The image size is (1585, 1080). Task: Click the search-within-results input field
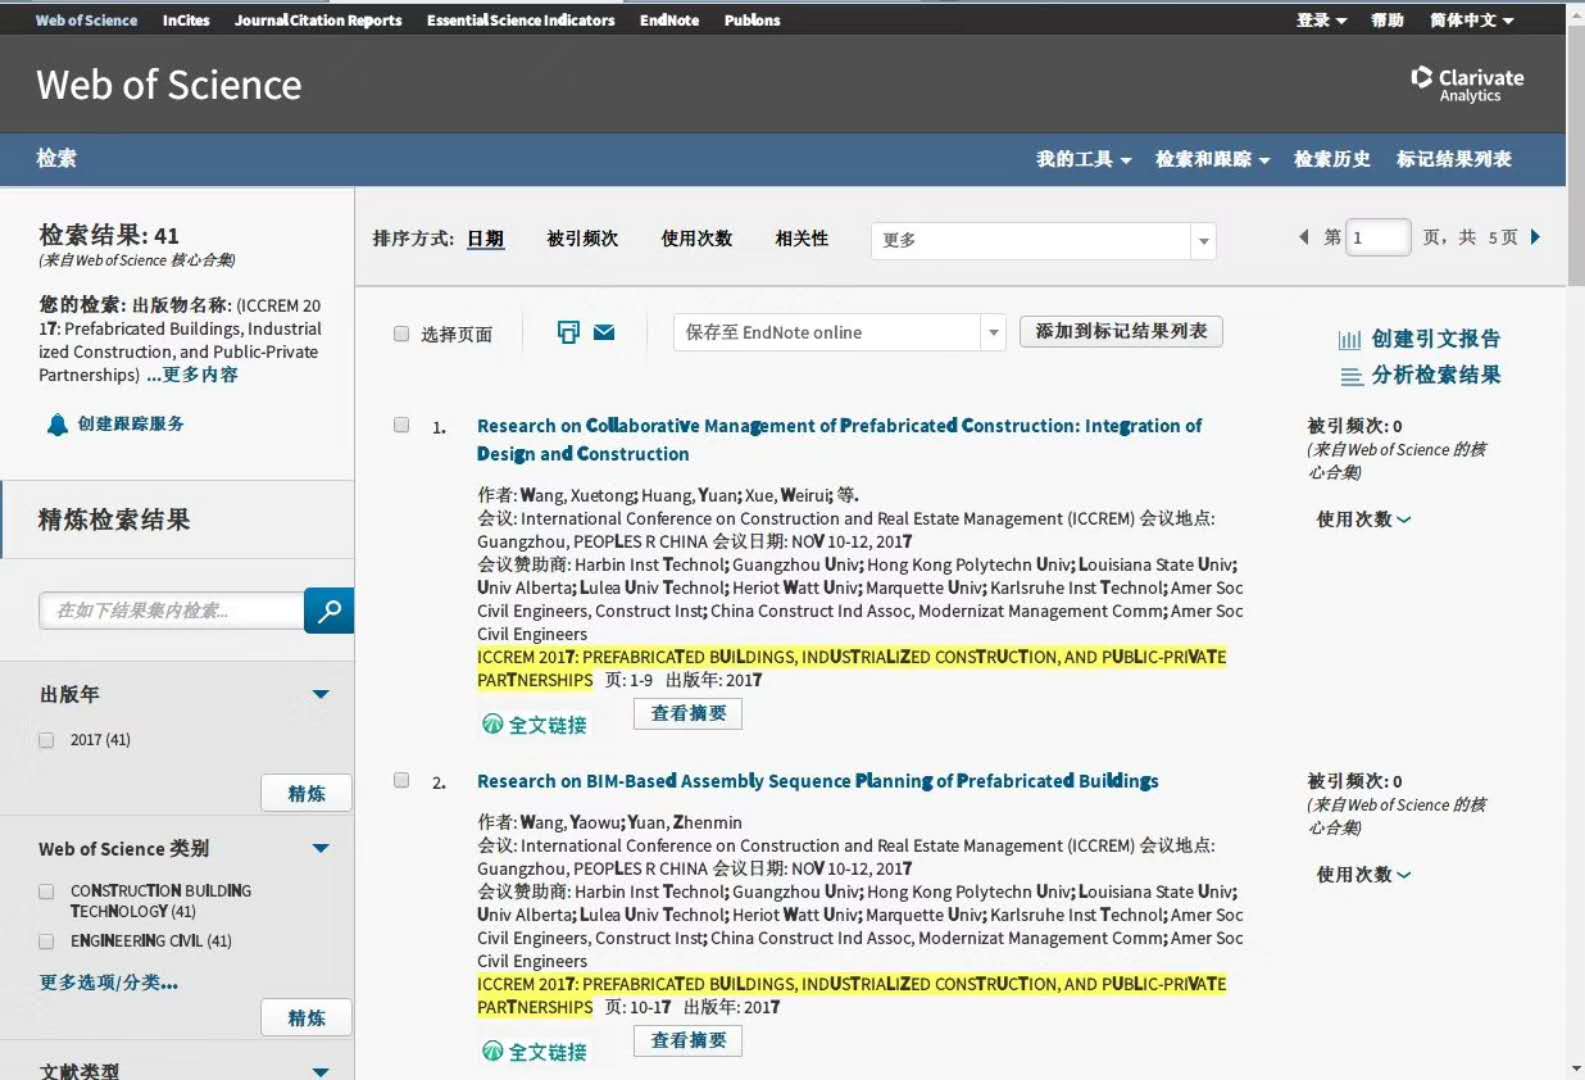pos(171,610)
